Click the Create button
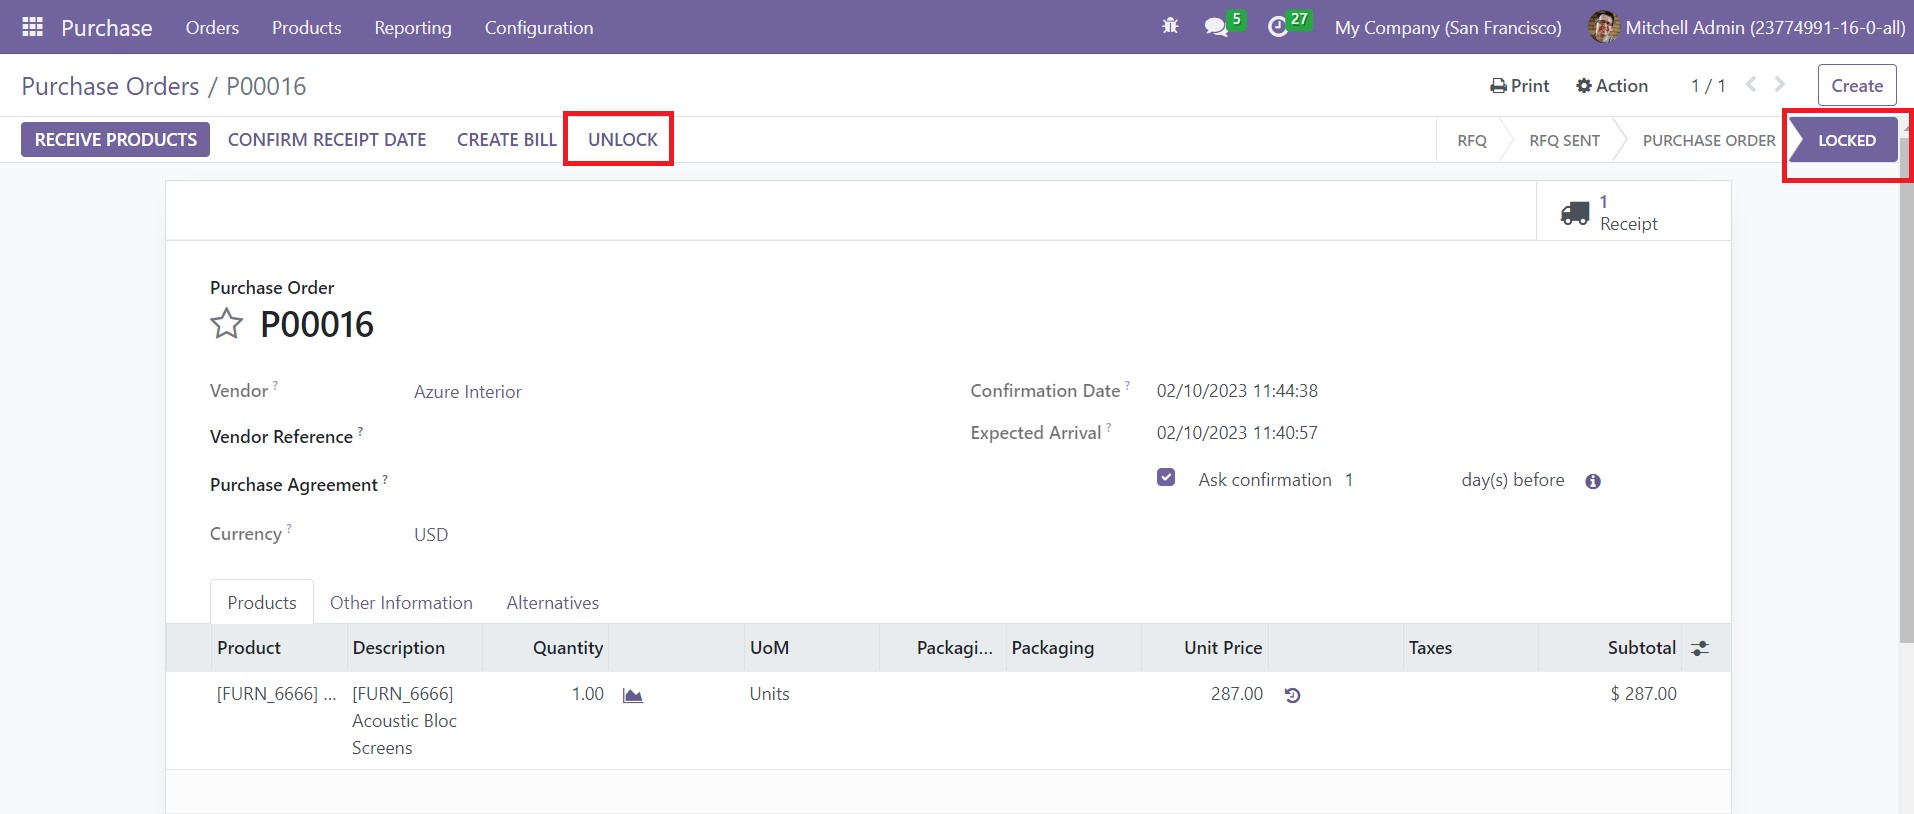Screen dimensions: 1914x814 click(x=1857, y=85)
